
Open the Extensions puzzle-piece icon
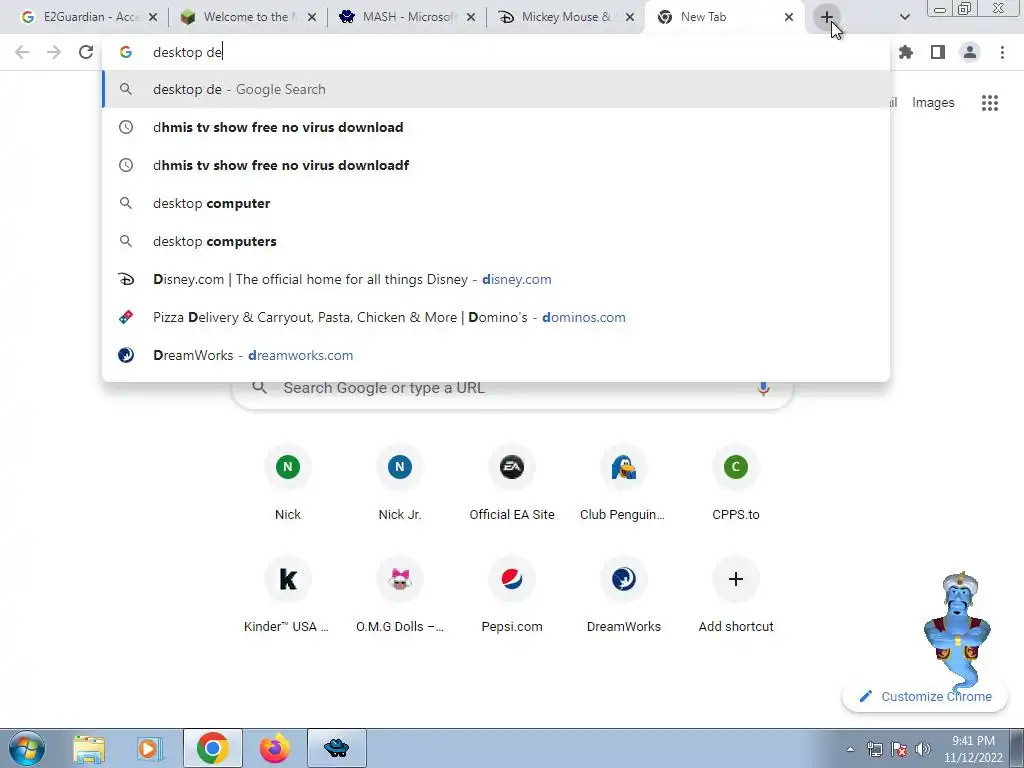tap(906, 52)
